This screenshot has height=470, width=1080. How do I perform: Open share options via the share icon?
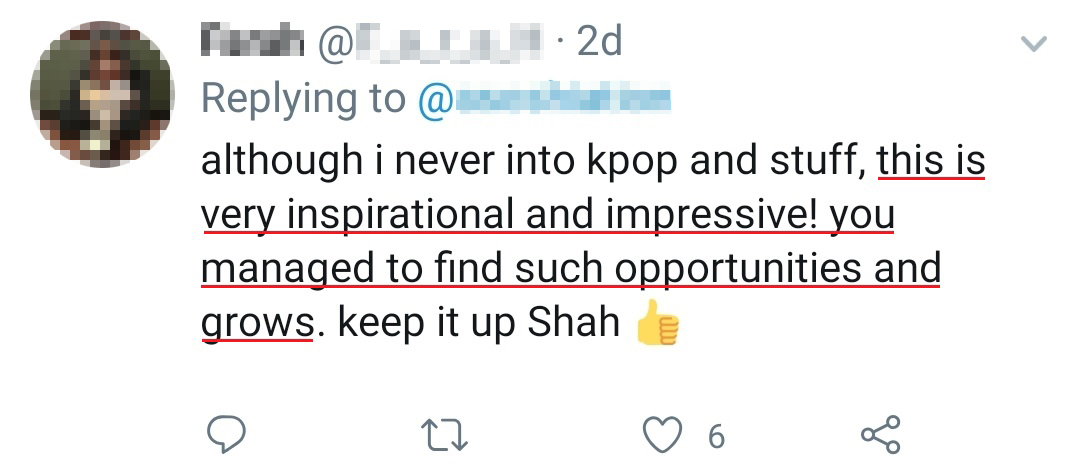click(x=880, y=435)
